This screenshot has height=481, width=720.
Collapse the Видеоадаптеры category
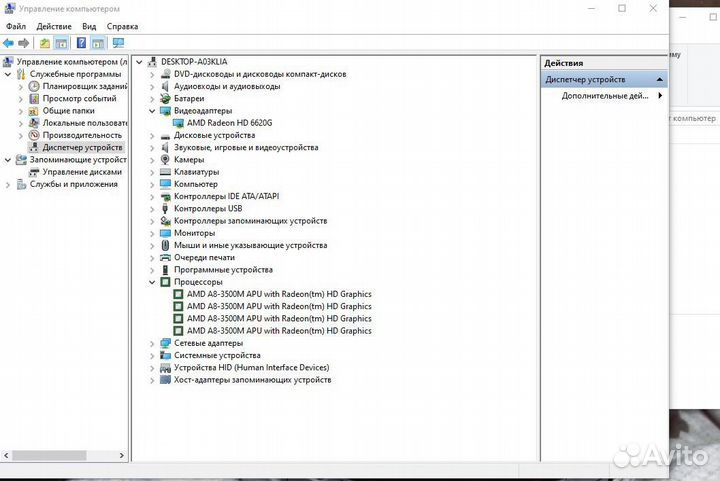pos(152,111)
